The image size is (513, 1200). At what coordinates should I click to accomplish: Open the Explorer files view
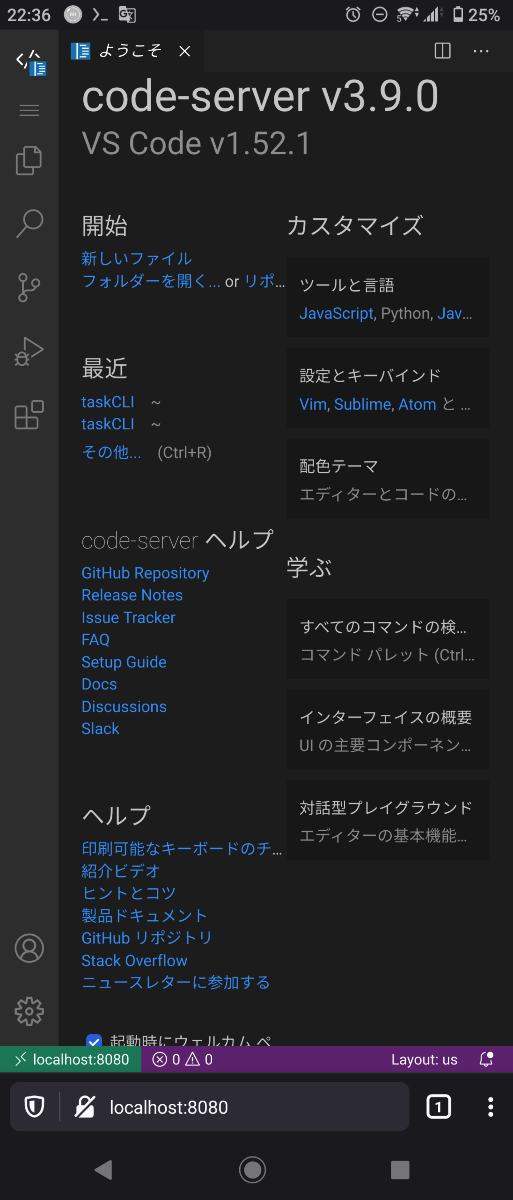coord(29,161)
